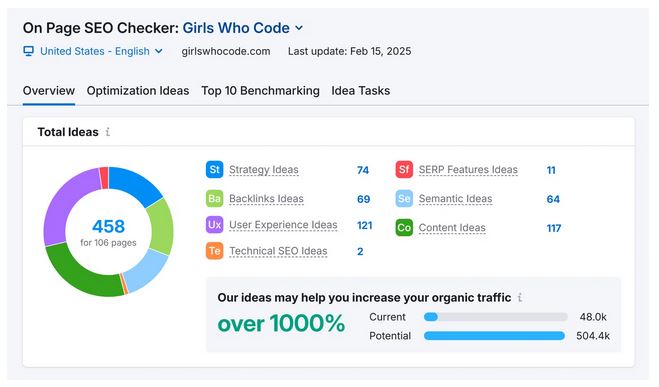The image size is (659, 387).
Task: Click the dark green Co Content icon
Action: [404, 227]
